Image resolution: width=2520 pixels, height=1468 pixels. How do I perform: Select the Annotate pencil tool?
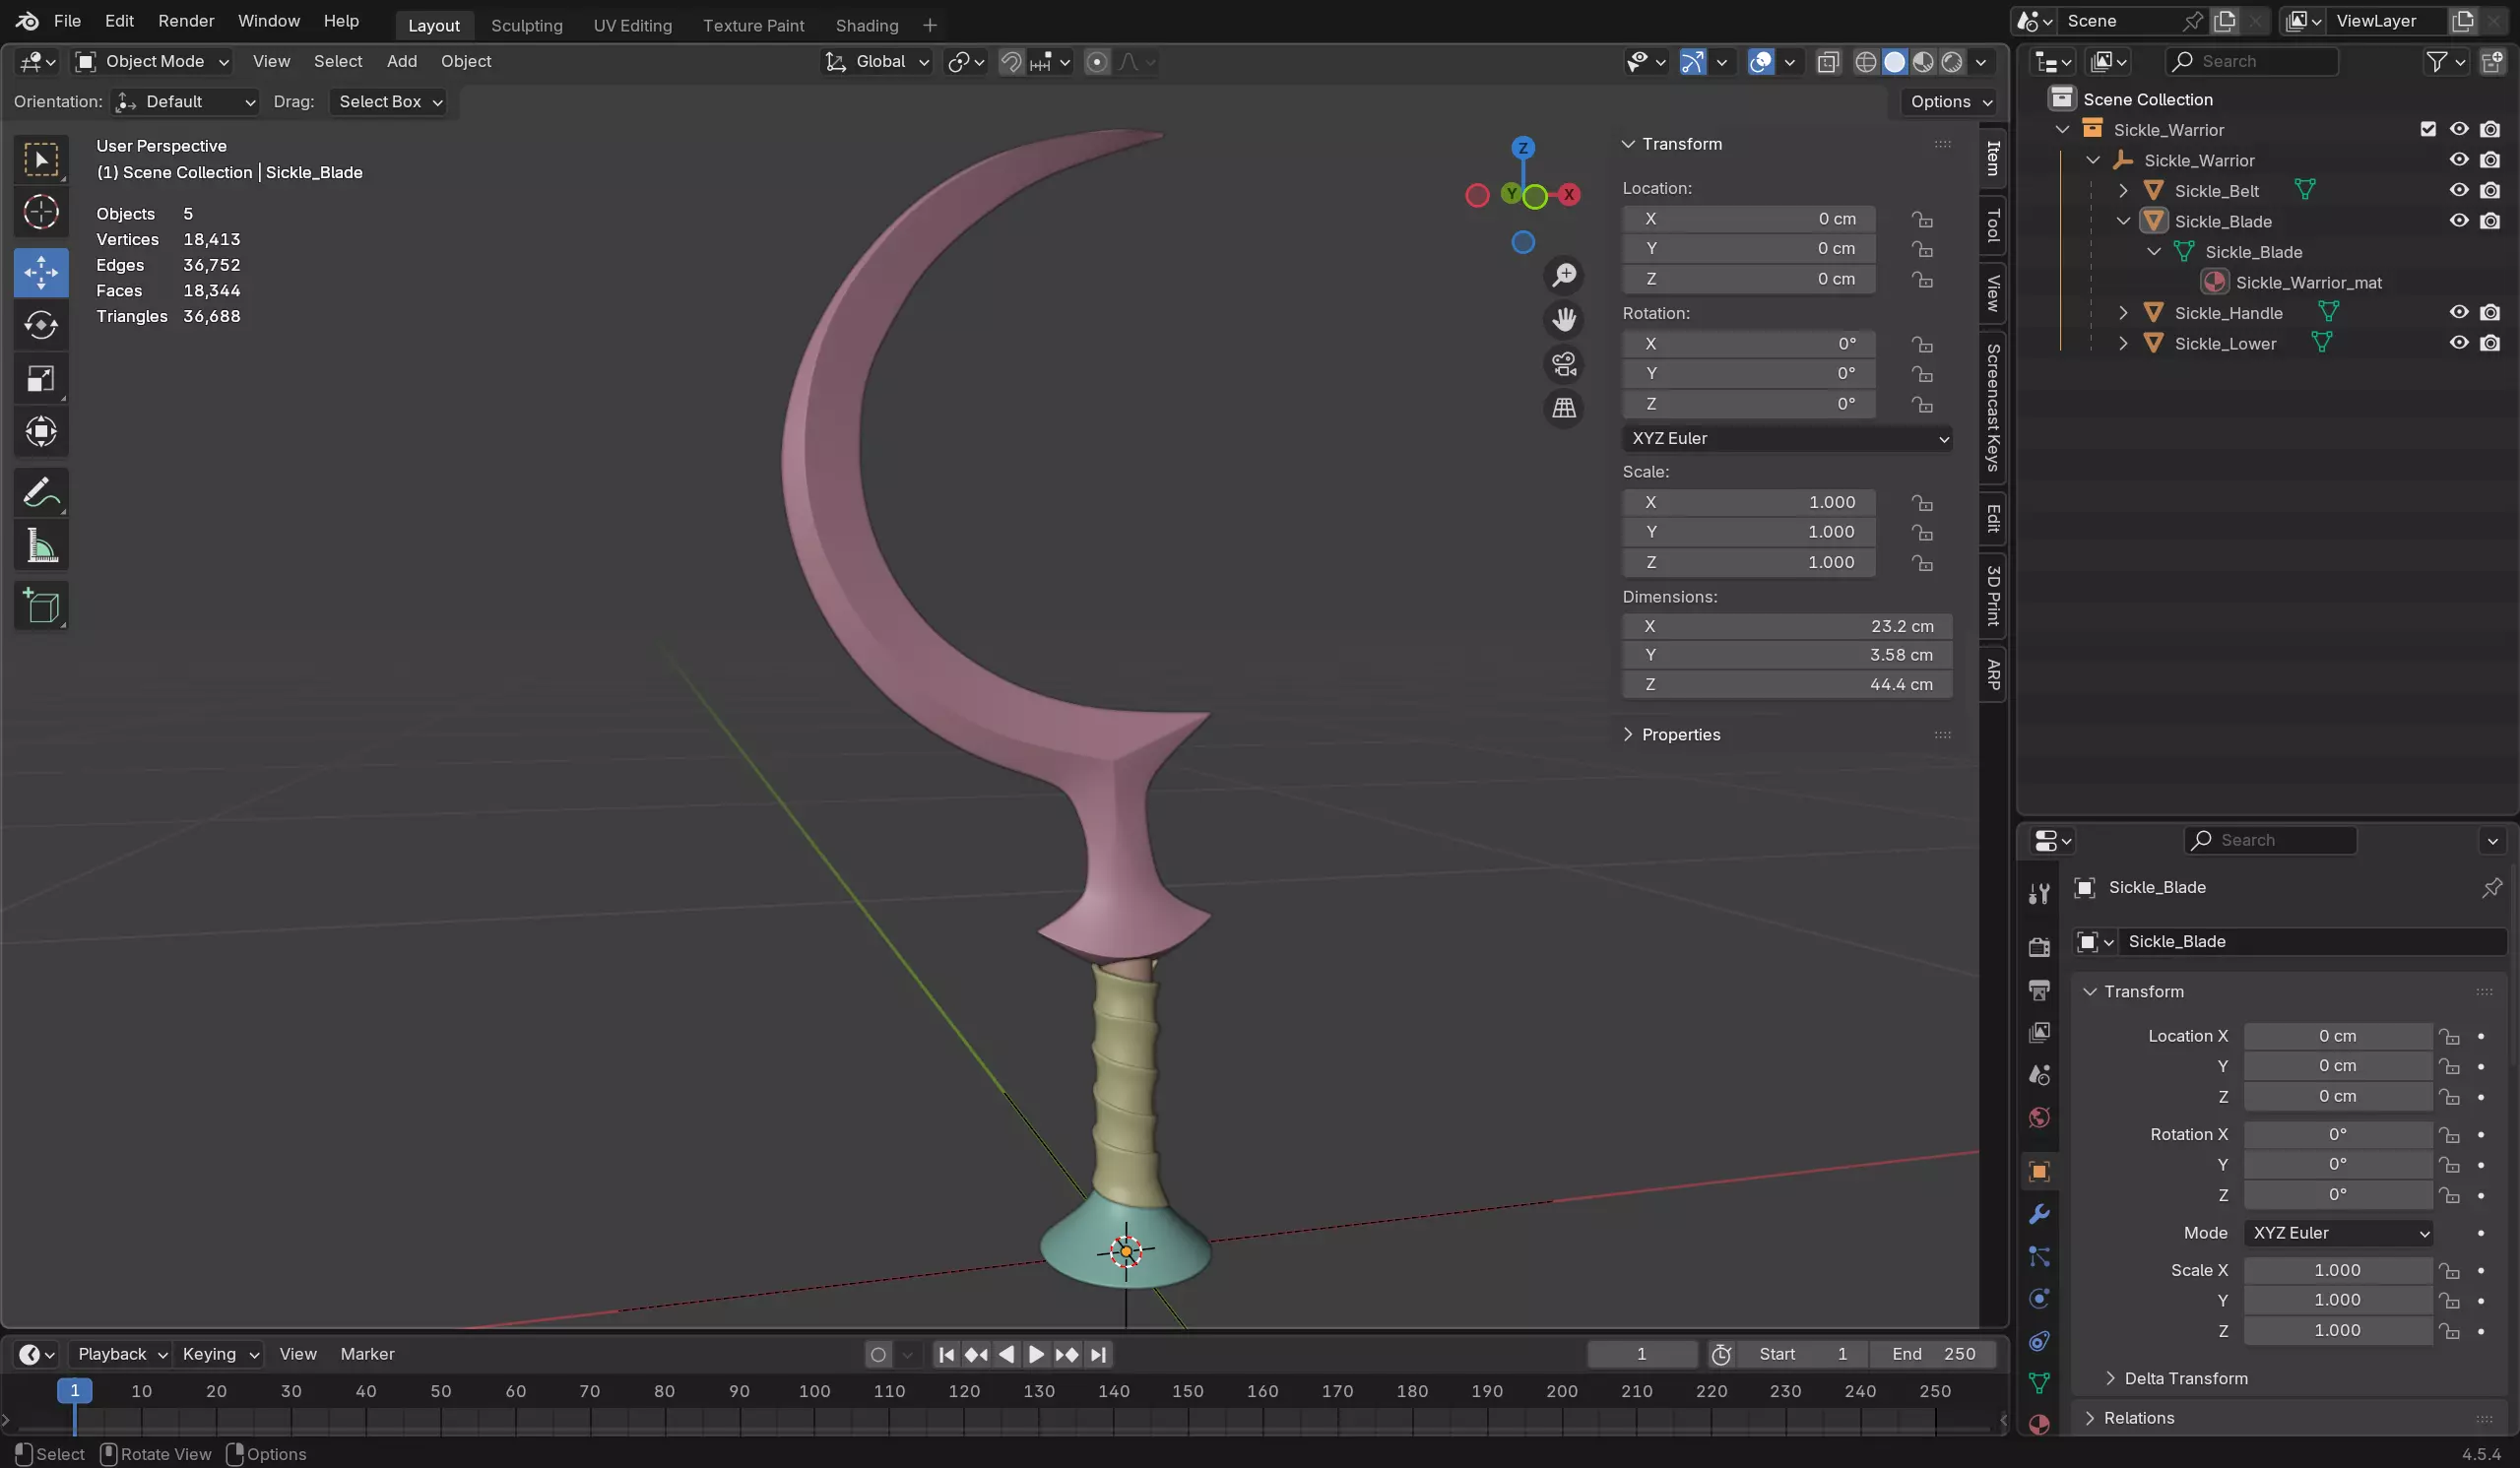point(41,492)
